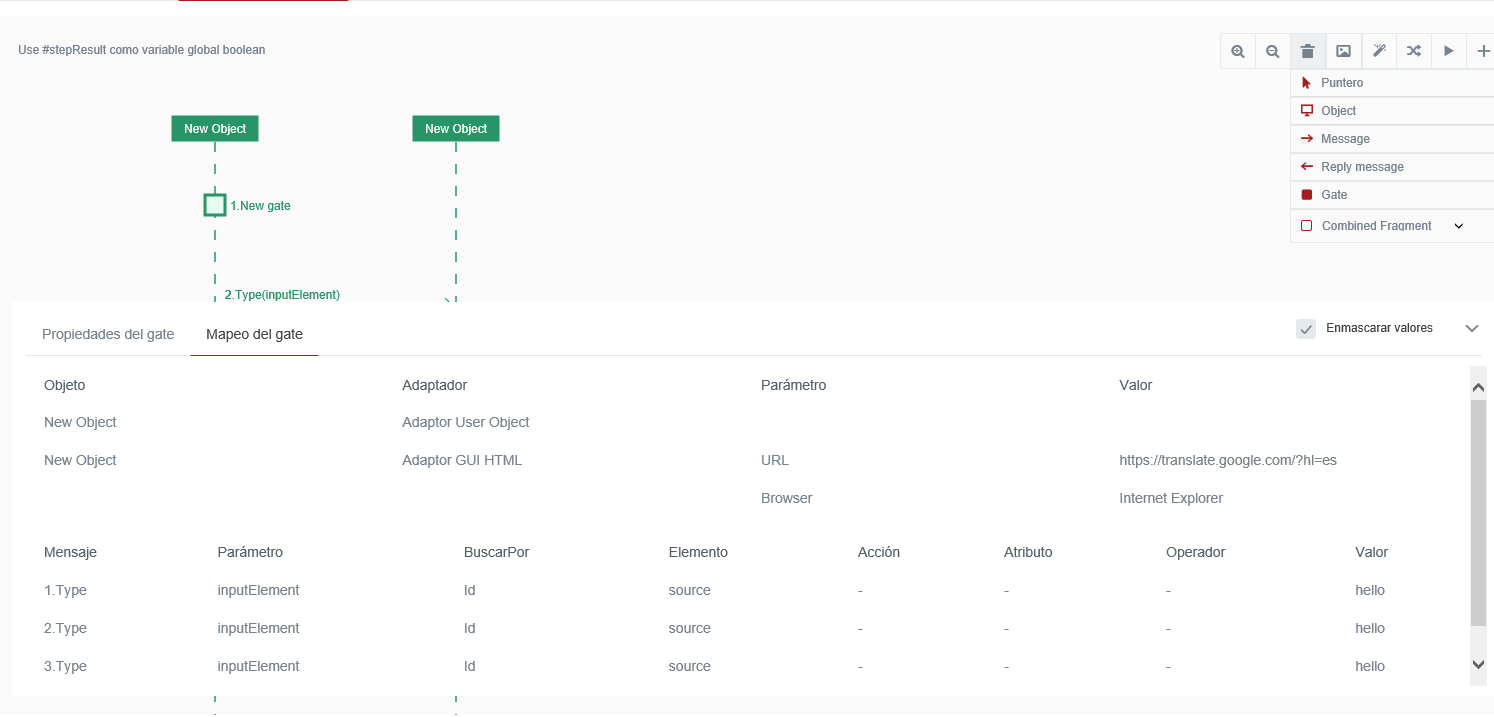Click the left New Object lifeline header
The width and height of the screenshot is (1494, 717).
[x=215, y=129]
